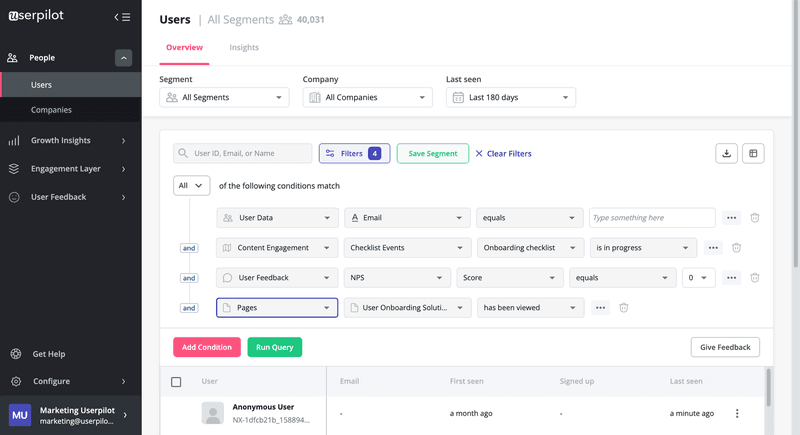The height and width of the screenshot is (435, 800).
Task: Click Save Segment button
Action: click(433, 153)
